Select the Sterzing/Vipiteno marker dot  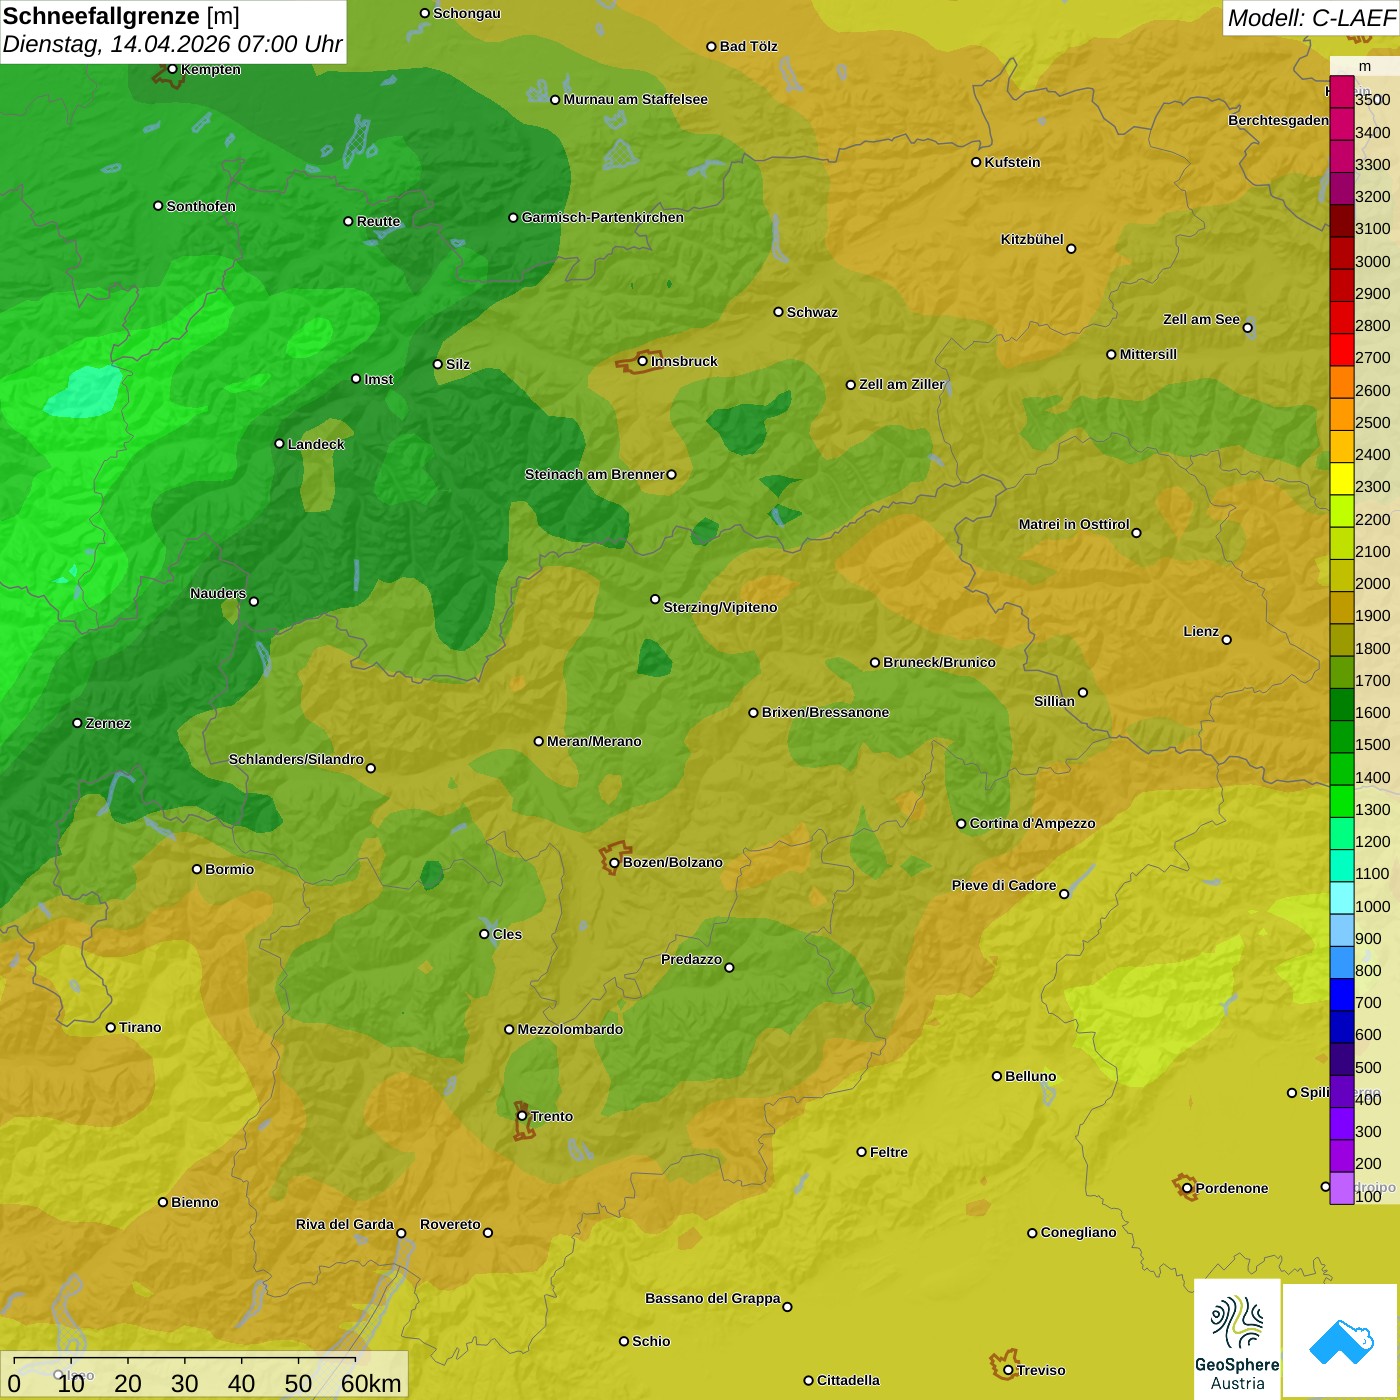[655, 599]
